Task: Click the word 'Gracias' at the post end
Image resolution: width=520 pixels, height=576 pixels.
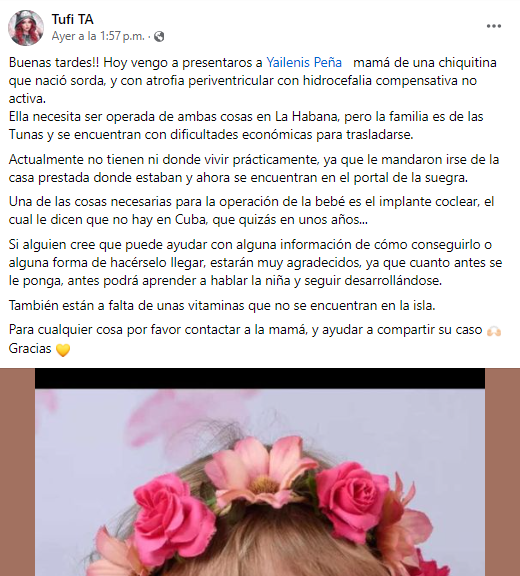Action: pyautogui.click(x=30, y=348)
